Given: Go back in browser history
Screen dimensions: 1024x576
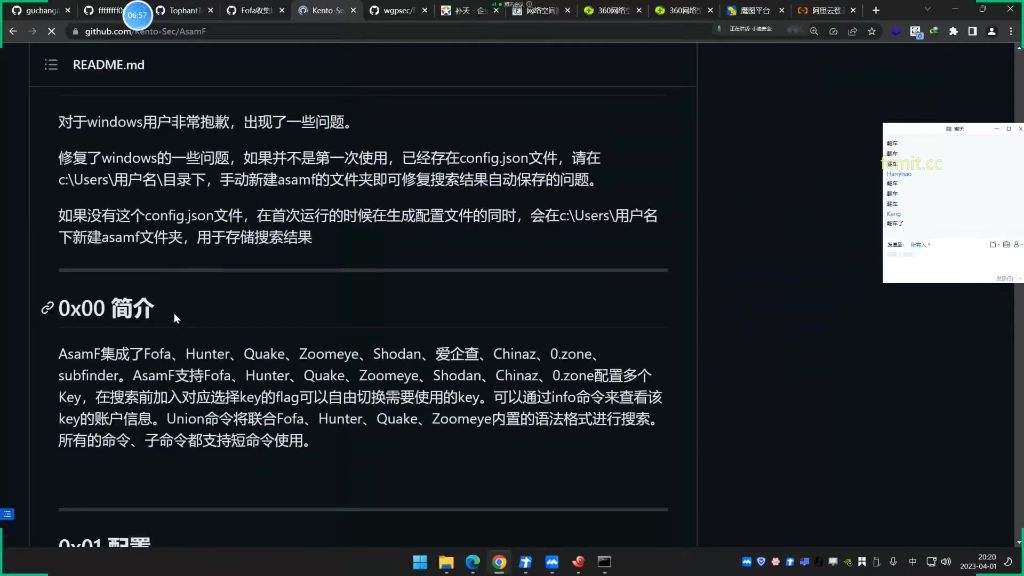Looking at the screenshot, I should (x=13, y=31).
